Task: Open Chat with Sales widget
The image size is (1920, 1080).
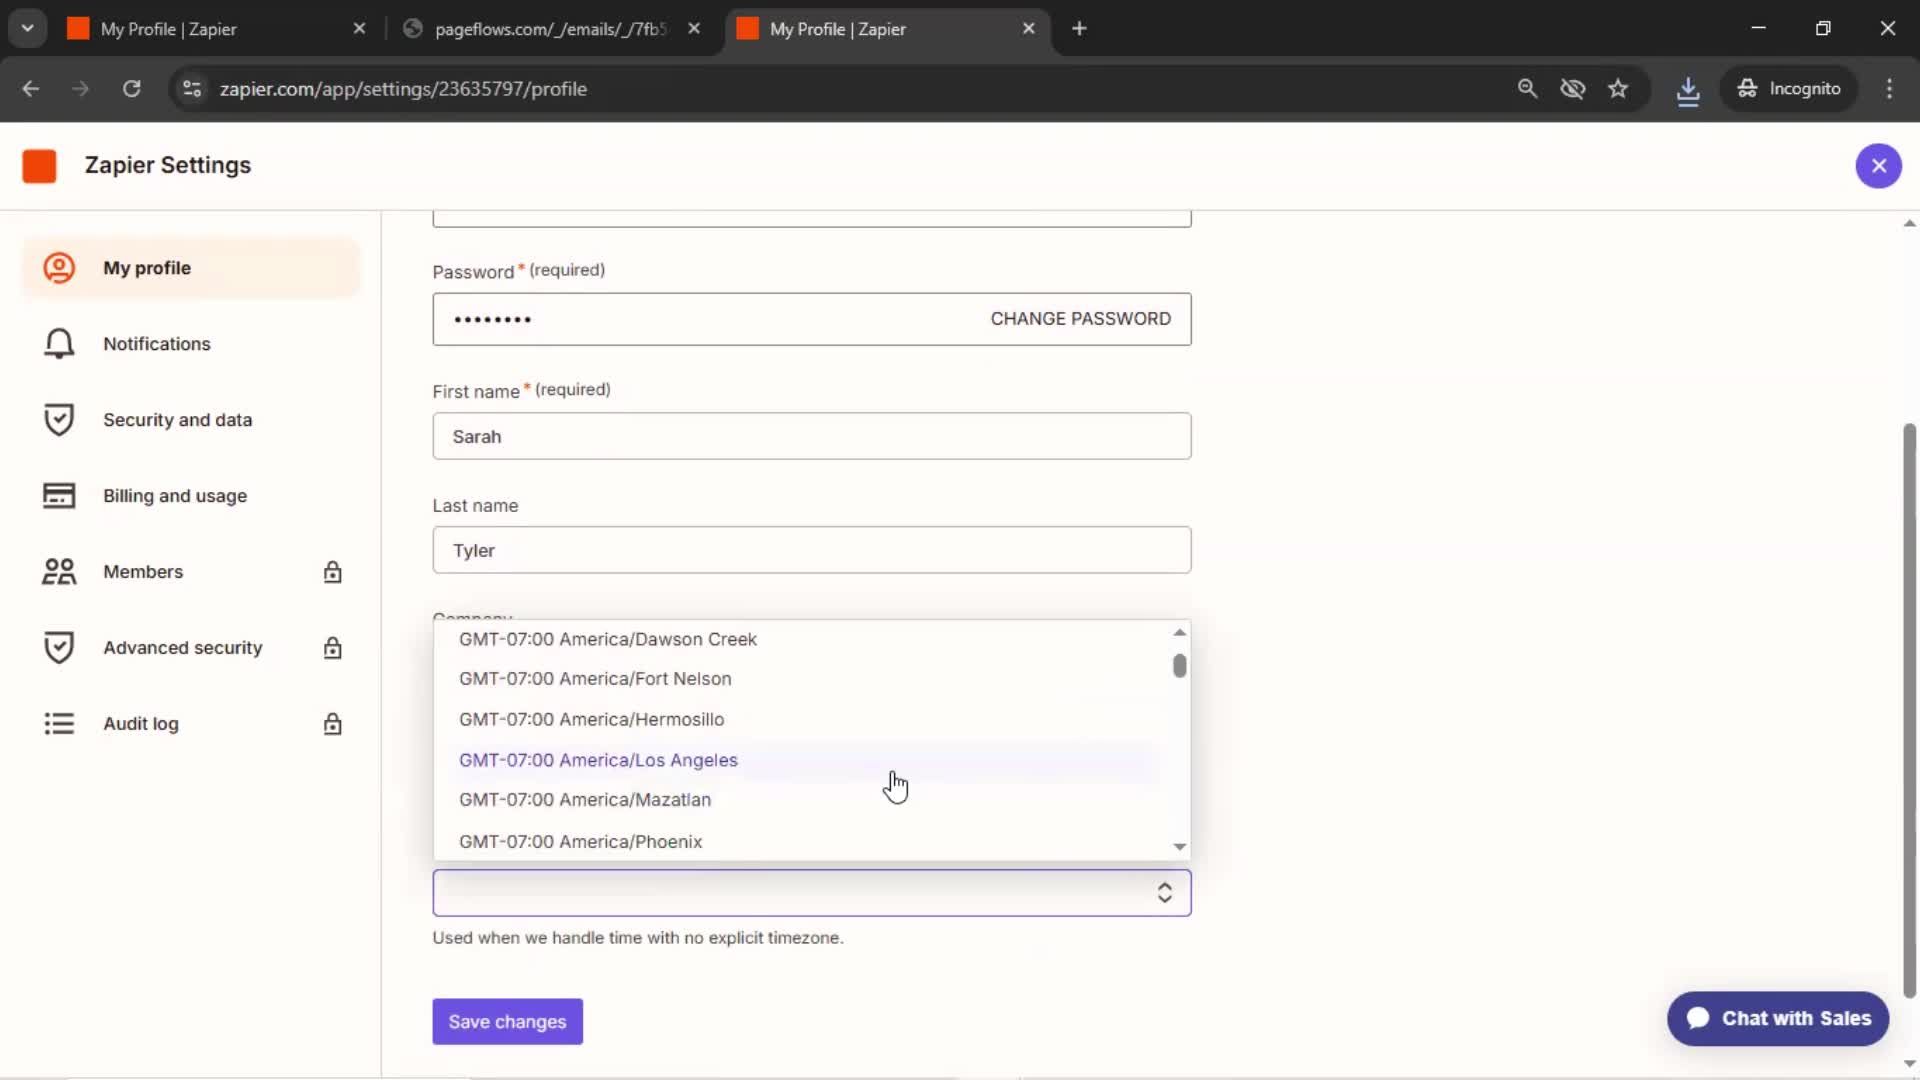Action: coord(1778,1019)
